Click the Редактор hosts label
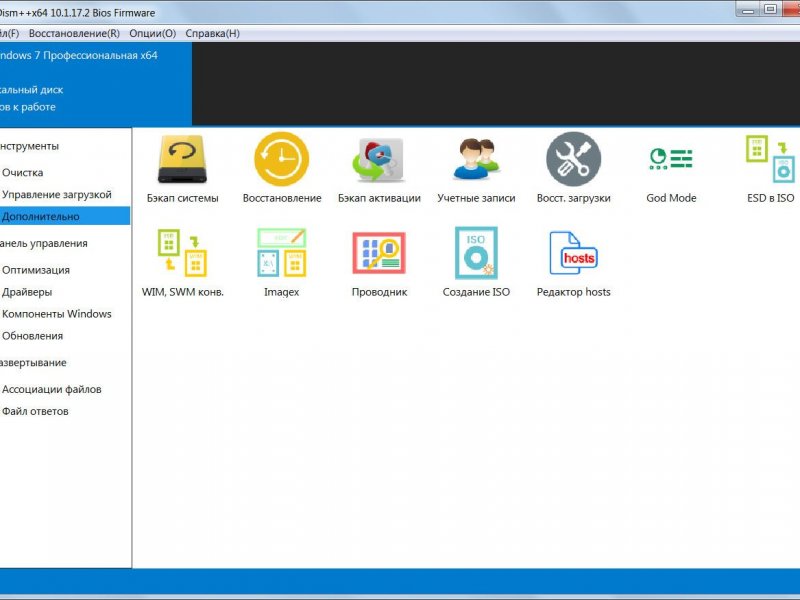 [573, 292]
